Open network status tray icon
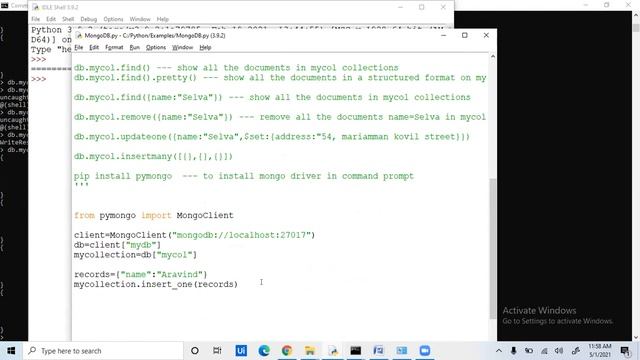This screenshot has height=360, width=640. (544, 351)
